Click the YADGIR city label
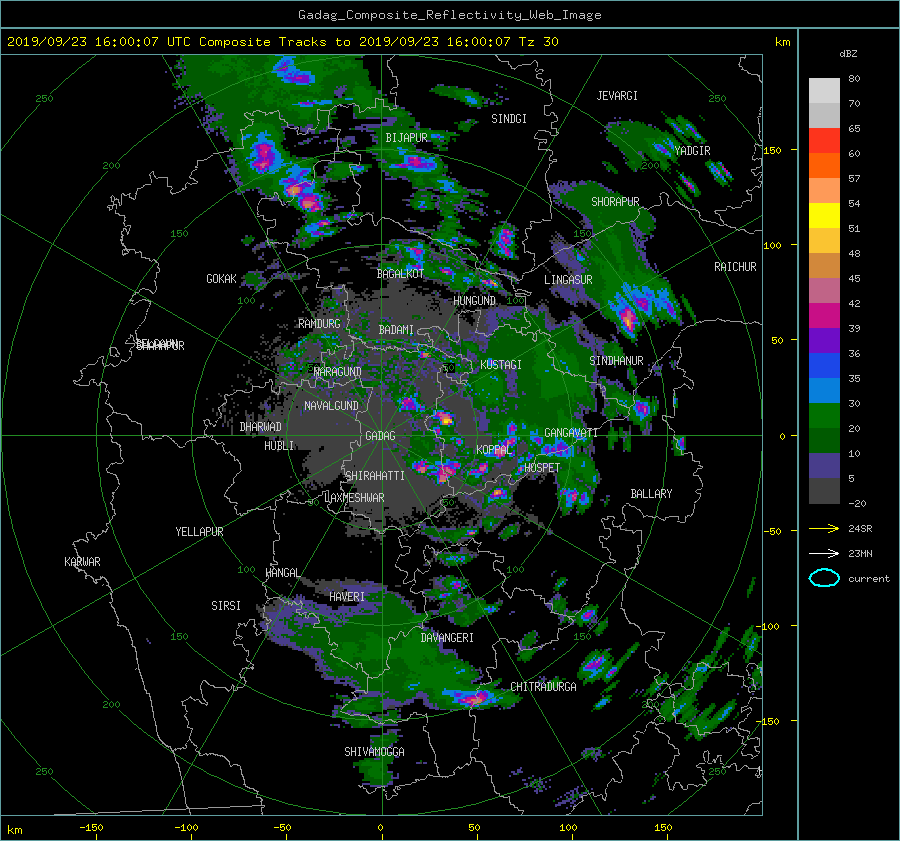Screen dimensions: 900x841 [692, 151]
